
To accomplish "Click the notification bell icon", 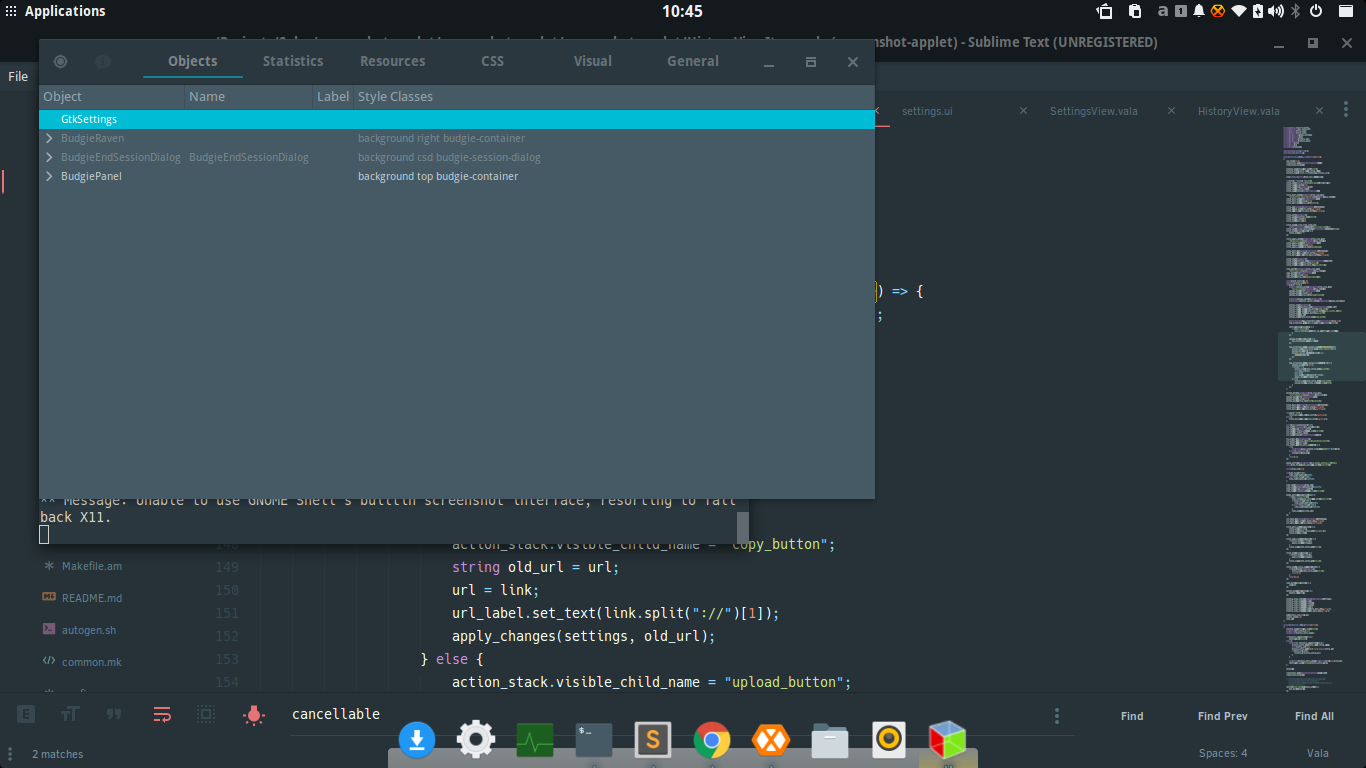I will click(1199, 11).
